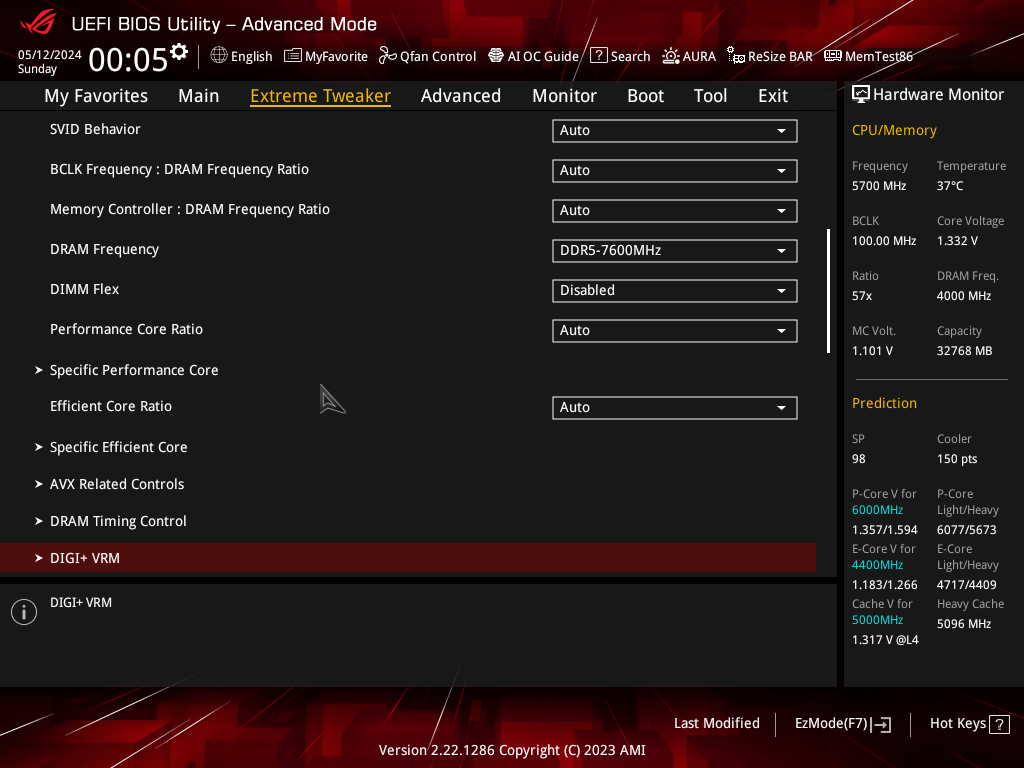
Task: Click the Version 2.22.1286 copyright text
Action: pyautogui.click(x=512, y=750)
